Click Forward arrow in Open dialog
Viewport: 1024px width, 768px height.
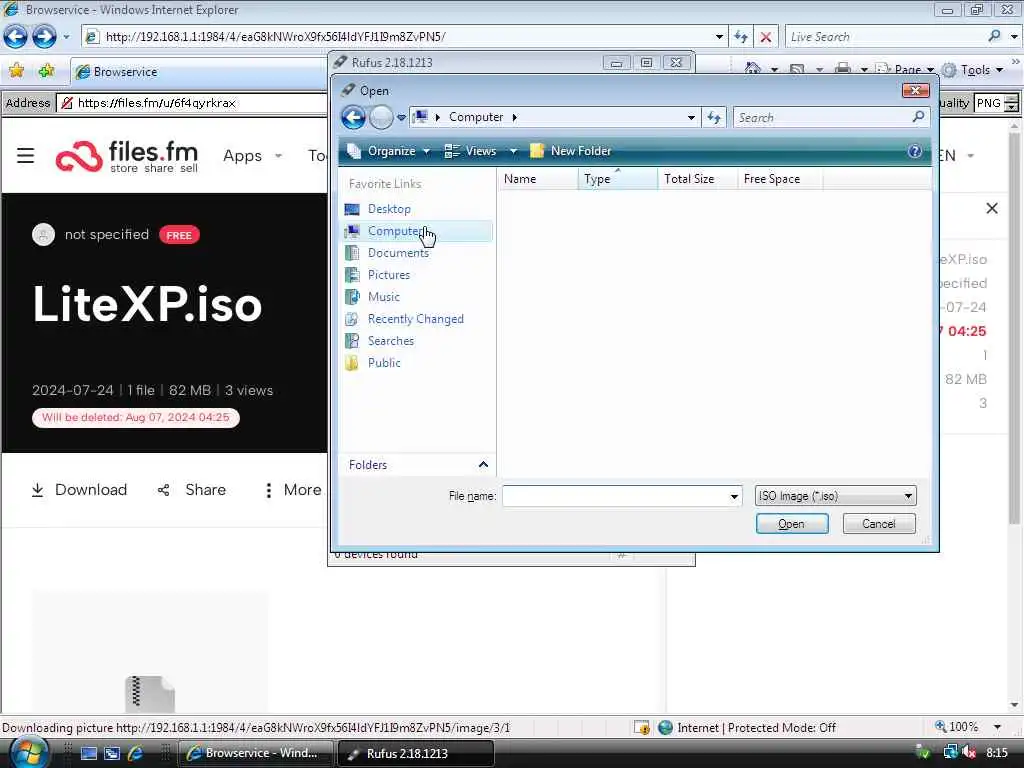pos(381,118)
